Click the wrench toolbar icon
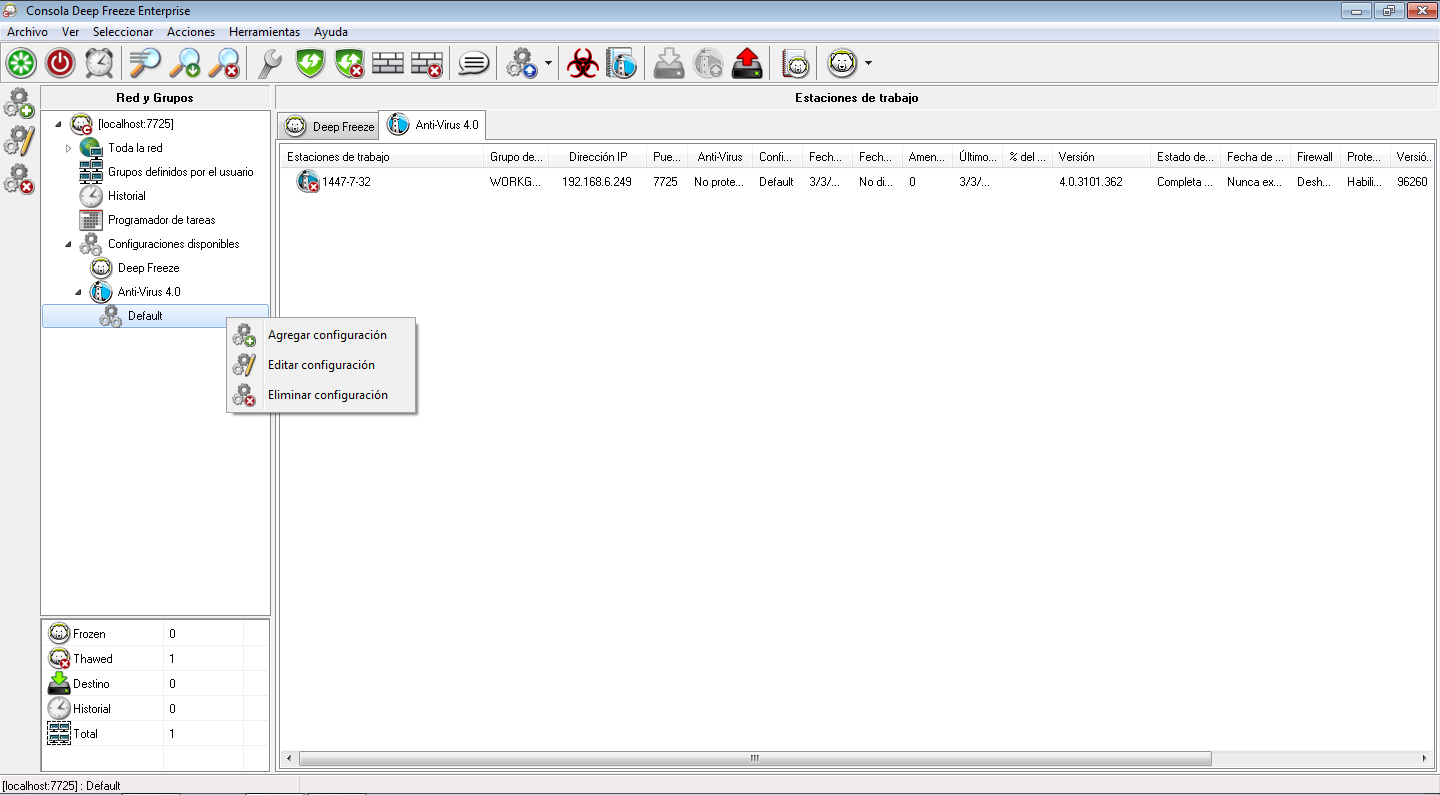This screenshot has height=795, width=1440. pos(270,64)
